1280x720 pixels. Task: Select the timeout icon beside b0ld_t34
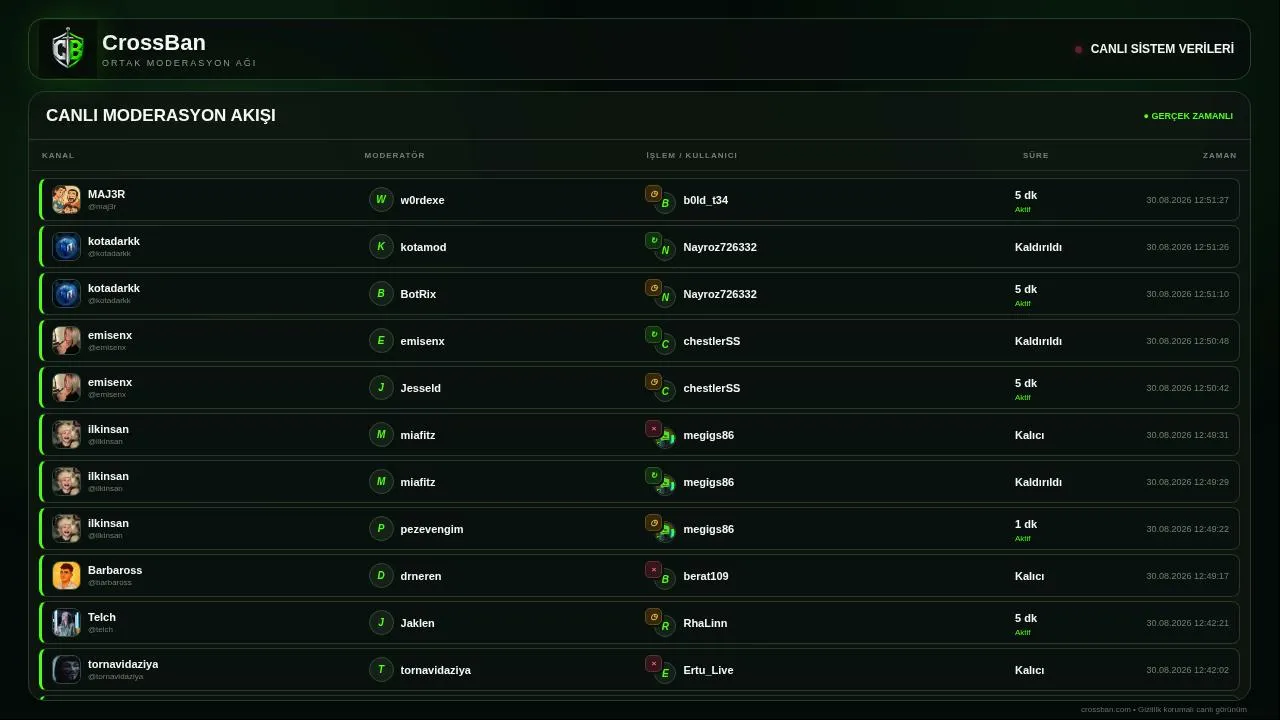click(653, 194)
